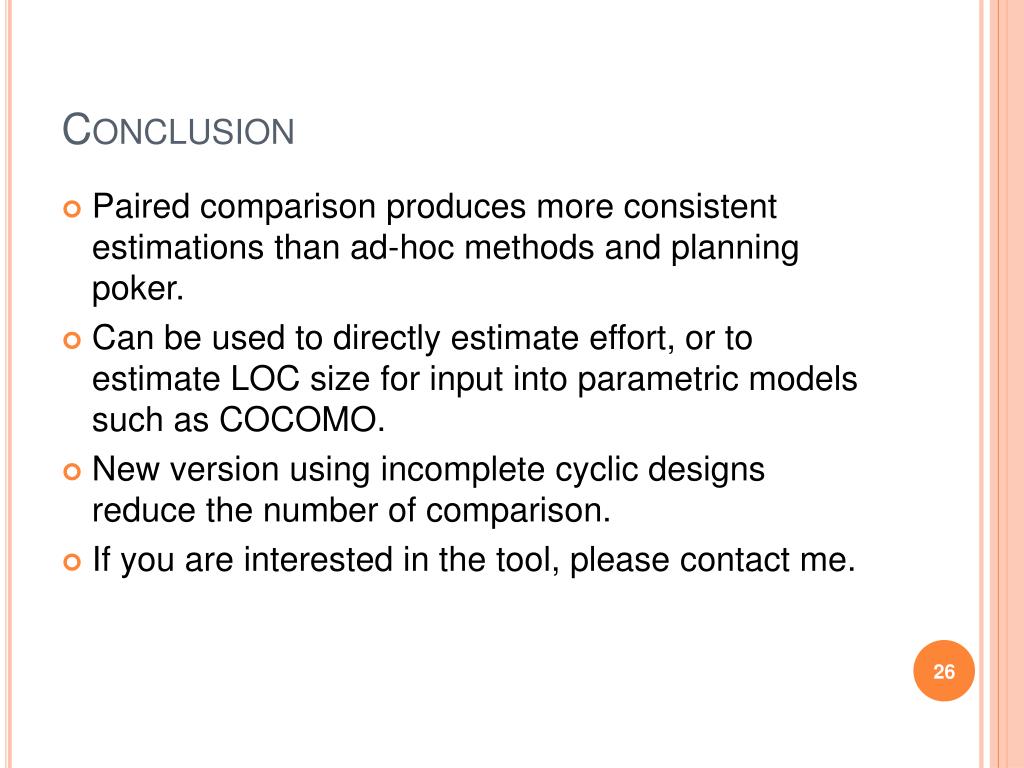Click the phrase directly estimate effort

point(503,339)
